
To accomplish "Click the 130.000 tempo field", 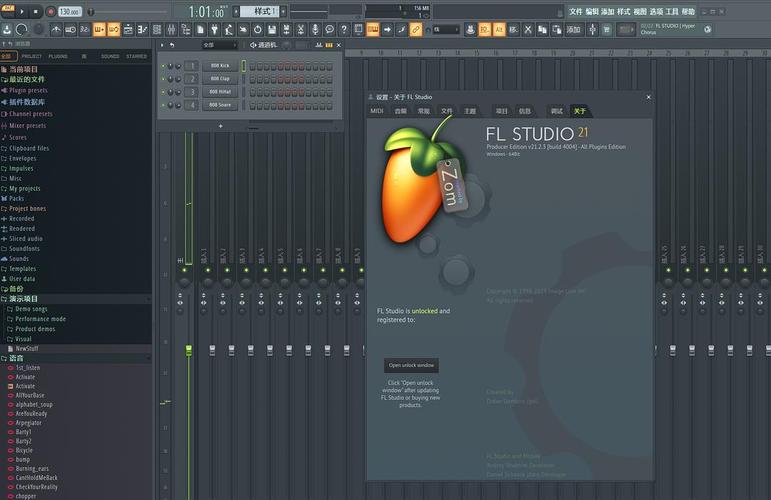I will pos(70,11).
